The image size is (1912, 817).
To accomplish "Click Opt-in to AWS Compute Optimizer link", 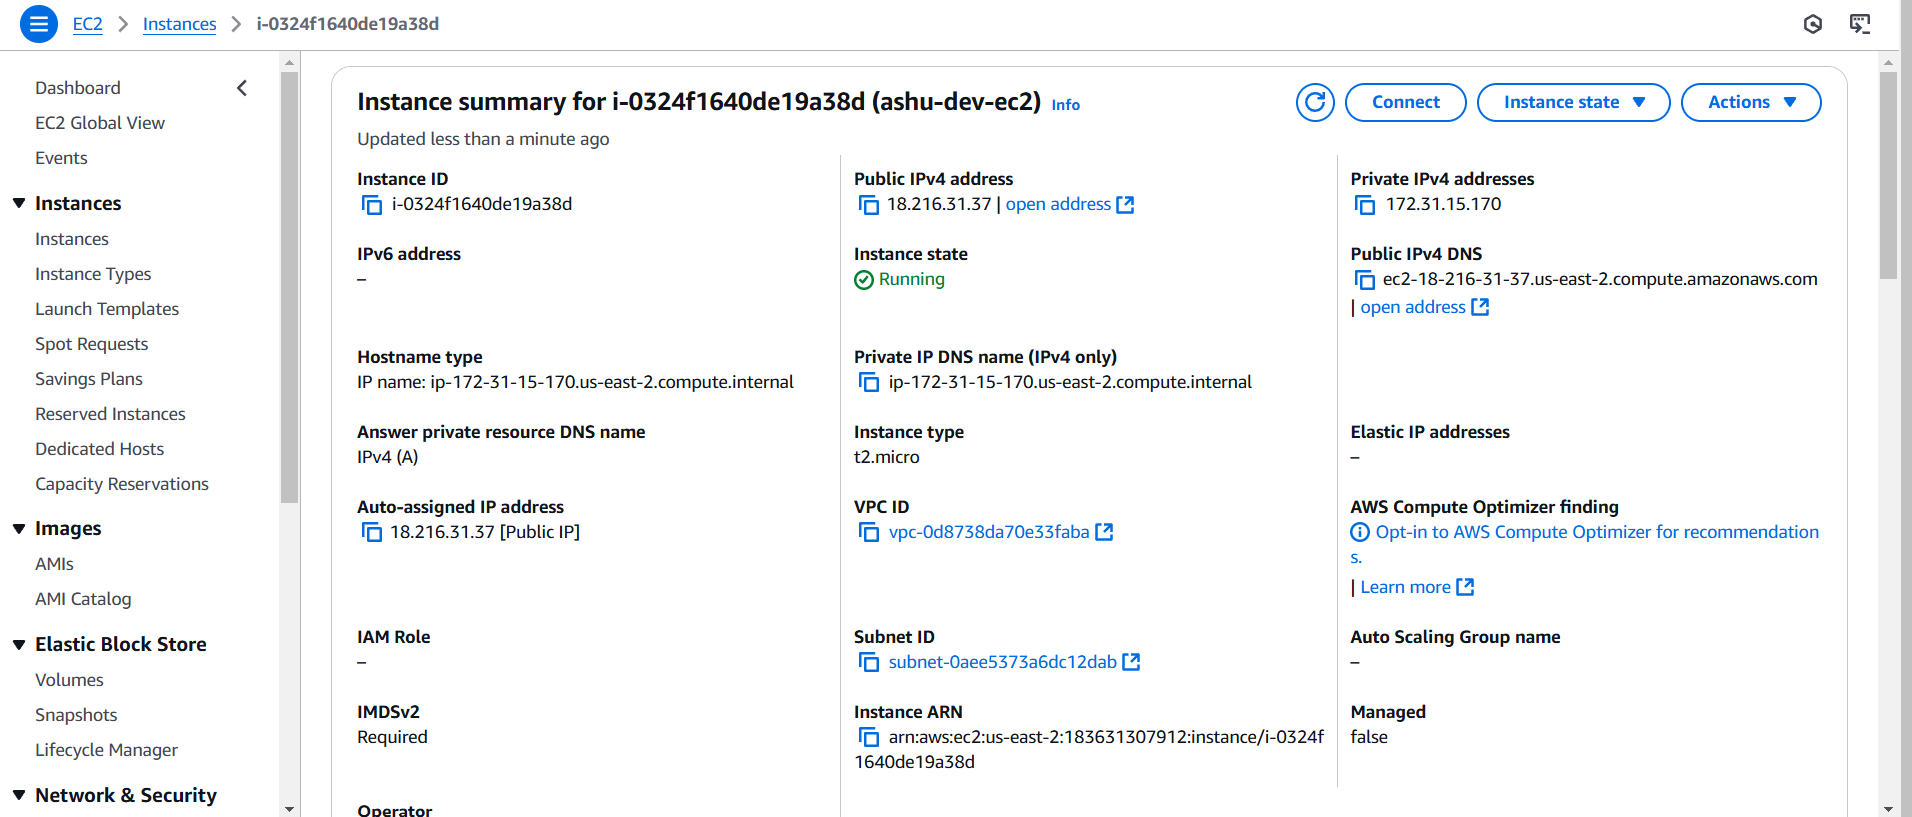I will coord(1597,532).
